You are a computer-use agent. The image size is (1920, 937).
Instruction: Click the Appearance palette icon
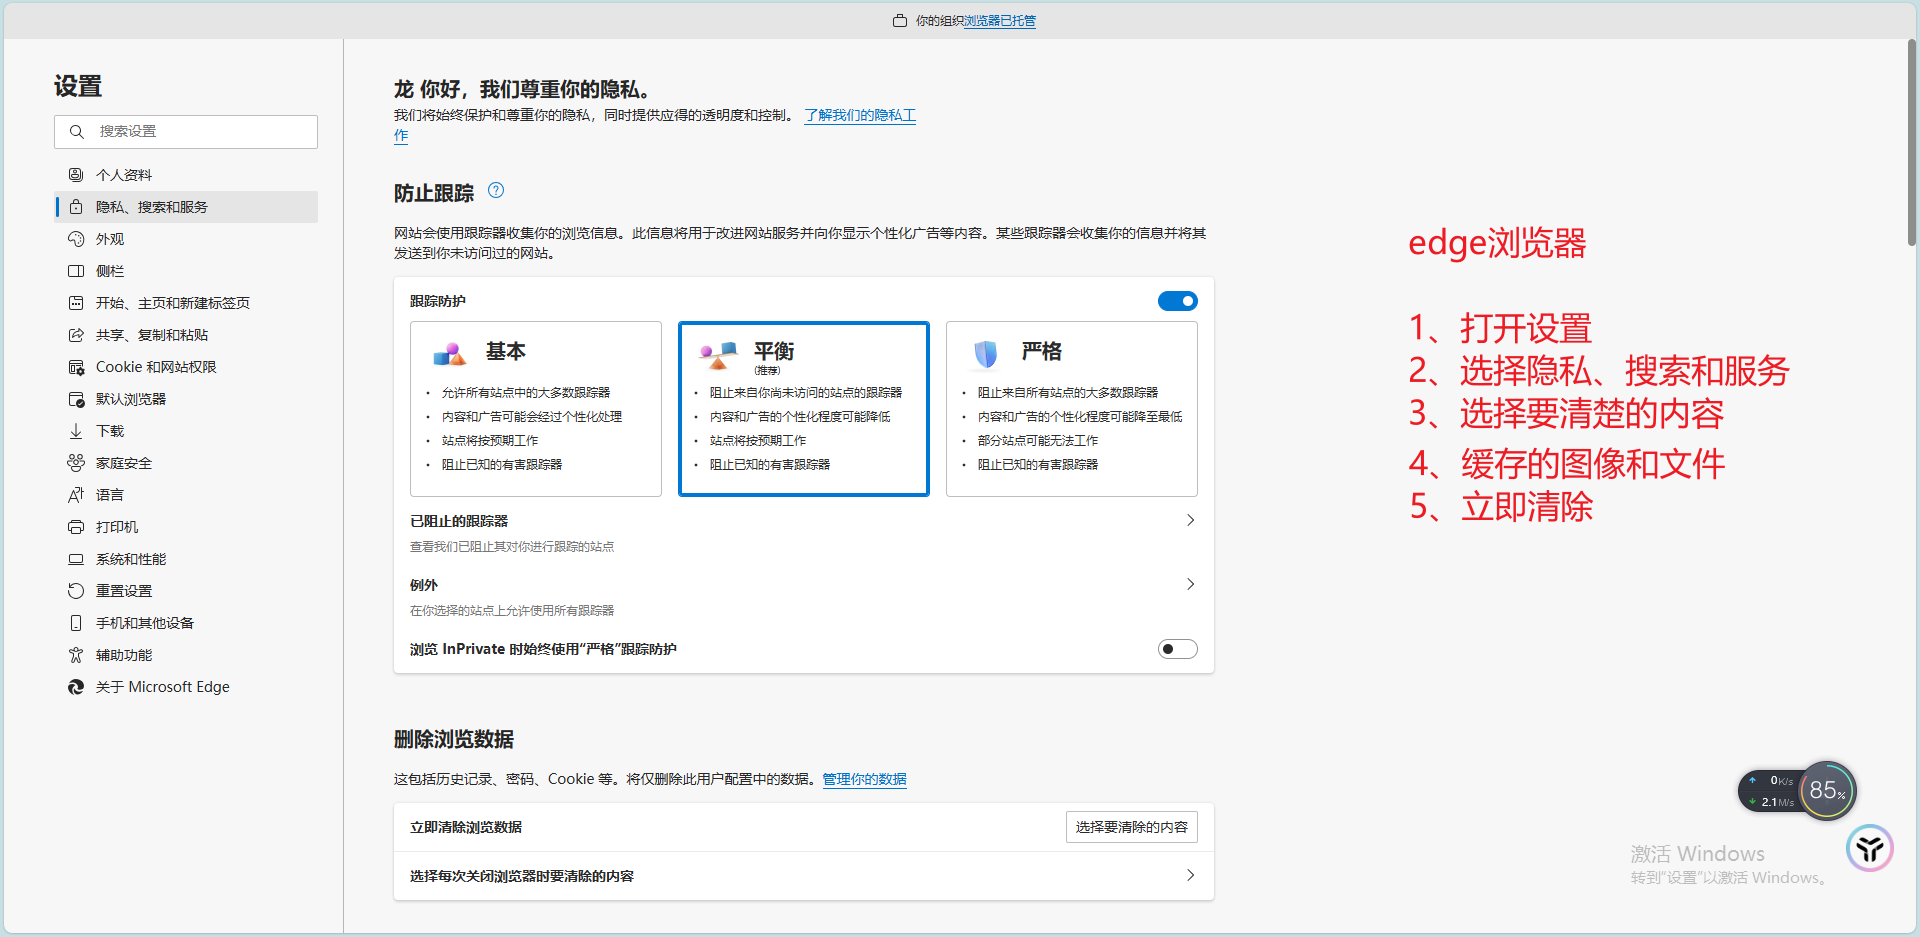(x=76, y=239)
